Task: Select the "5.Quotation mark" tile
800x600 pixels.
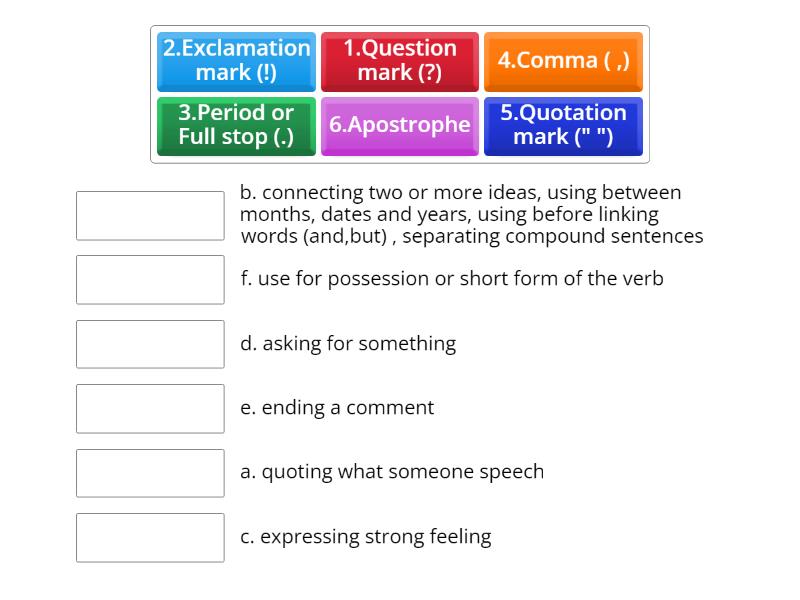Action: [563, 126]
